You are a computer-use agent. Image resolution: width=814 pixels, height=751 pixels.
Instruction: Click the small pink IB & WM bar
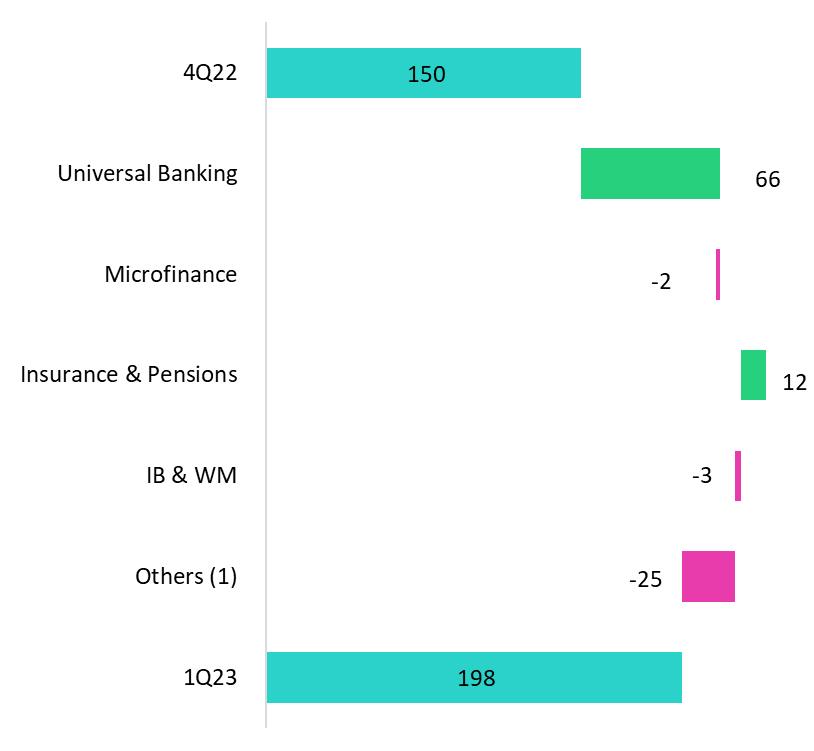[x=738, y=476]
